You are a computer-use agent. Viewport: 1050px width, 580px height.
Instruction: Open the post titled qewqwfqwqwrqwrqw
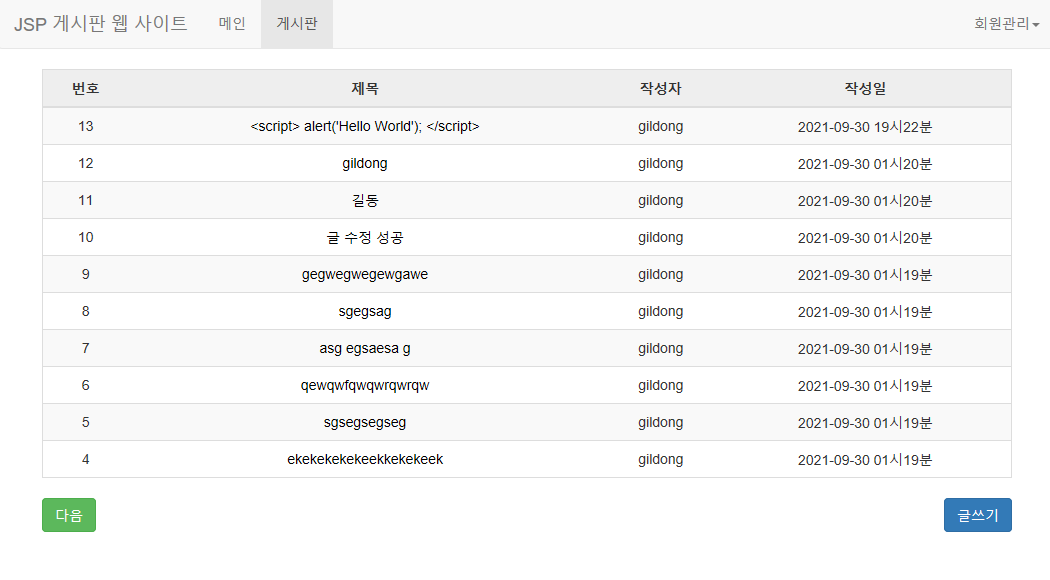365,385
